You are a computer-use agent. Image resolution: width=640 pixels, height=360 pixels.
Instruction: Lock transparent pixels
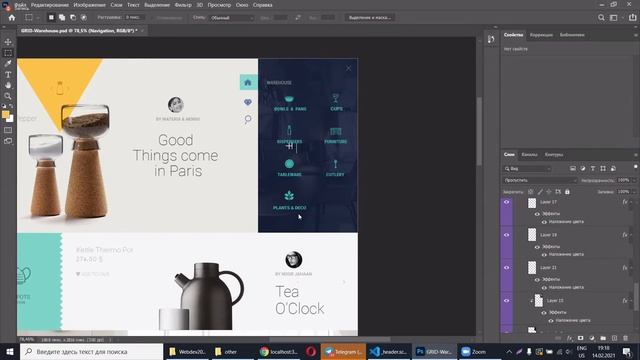[530, 191]
